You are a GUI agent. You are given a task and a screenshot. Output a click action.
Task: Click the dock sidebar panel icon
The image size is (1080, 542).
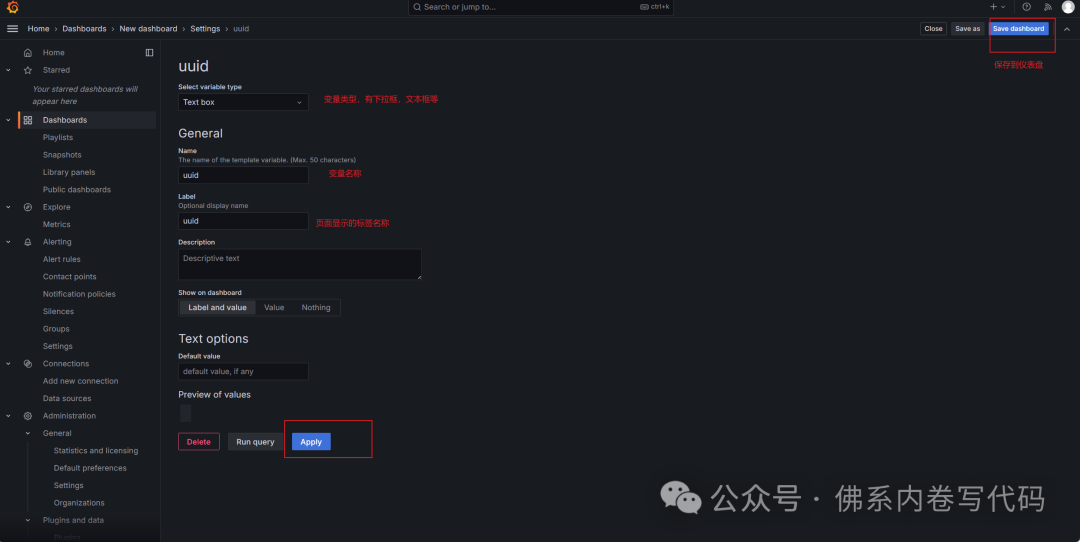pyautogui.click(x=149, y=52)
